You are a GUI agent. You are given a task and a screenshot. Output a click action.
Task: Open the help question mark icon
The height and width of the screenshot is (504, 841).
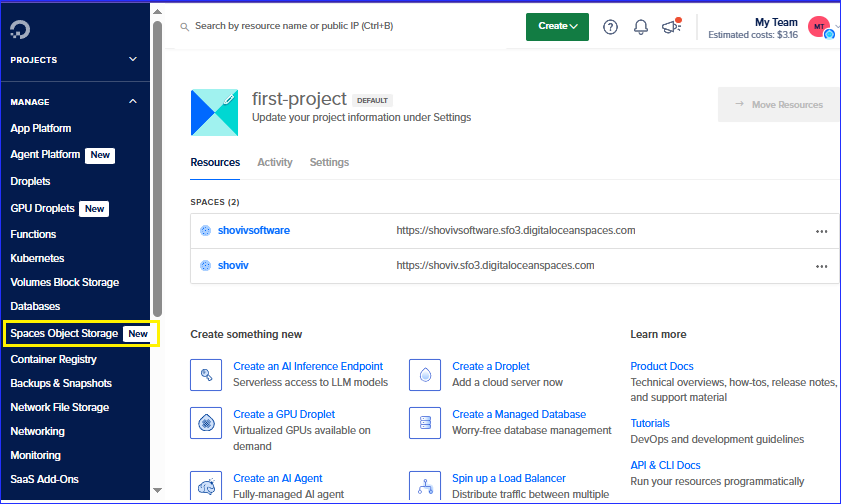[610, 27]
